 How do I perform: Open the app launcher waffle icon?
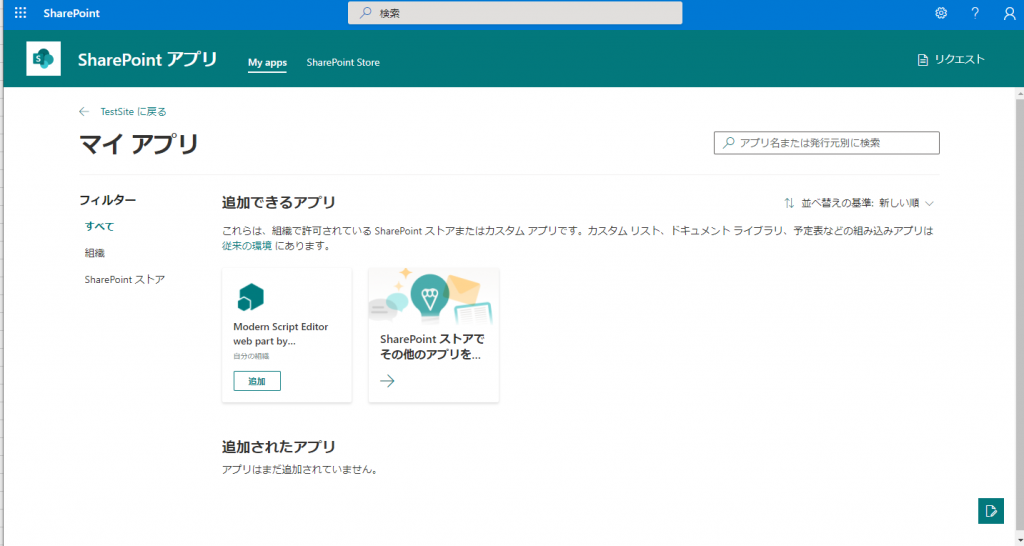click(20, 13)
